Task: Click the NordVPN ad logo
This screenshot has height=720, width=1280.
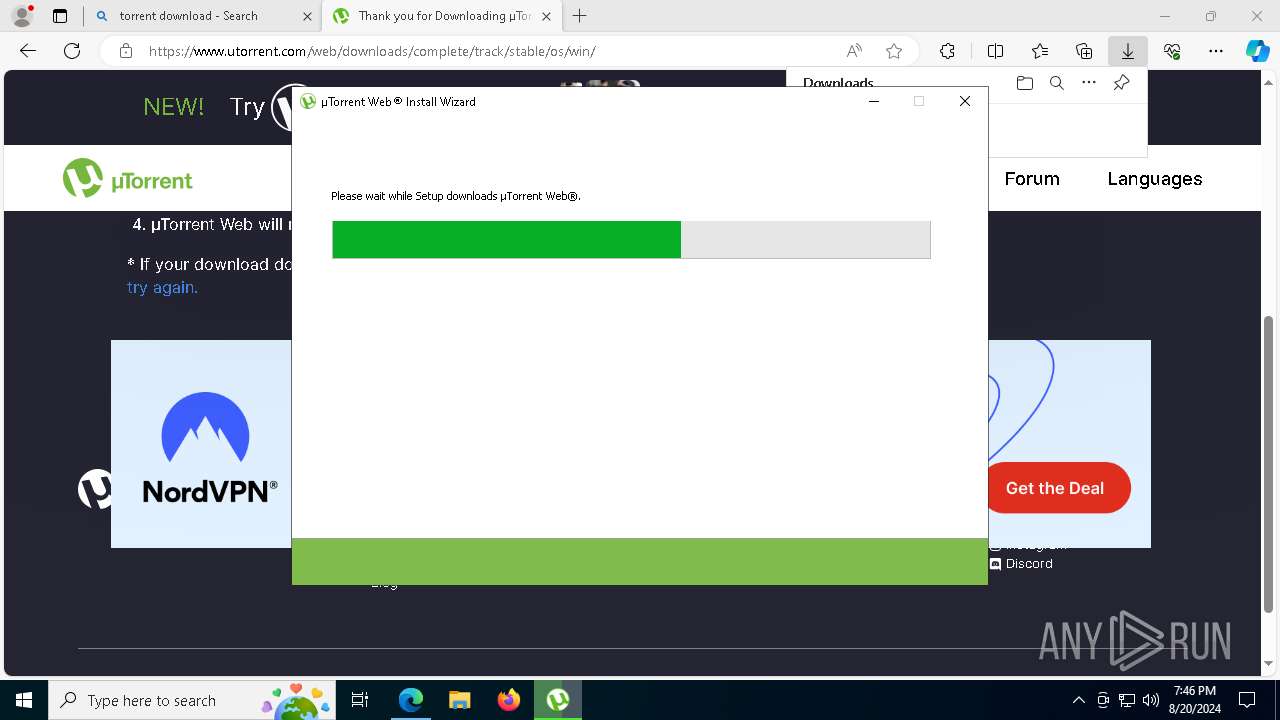Action: (x=209, y=448)
